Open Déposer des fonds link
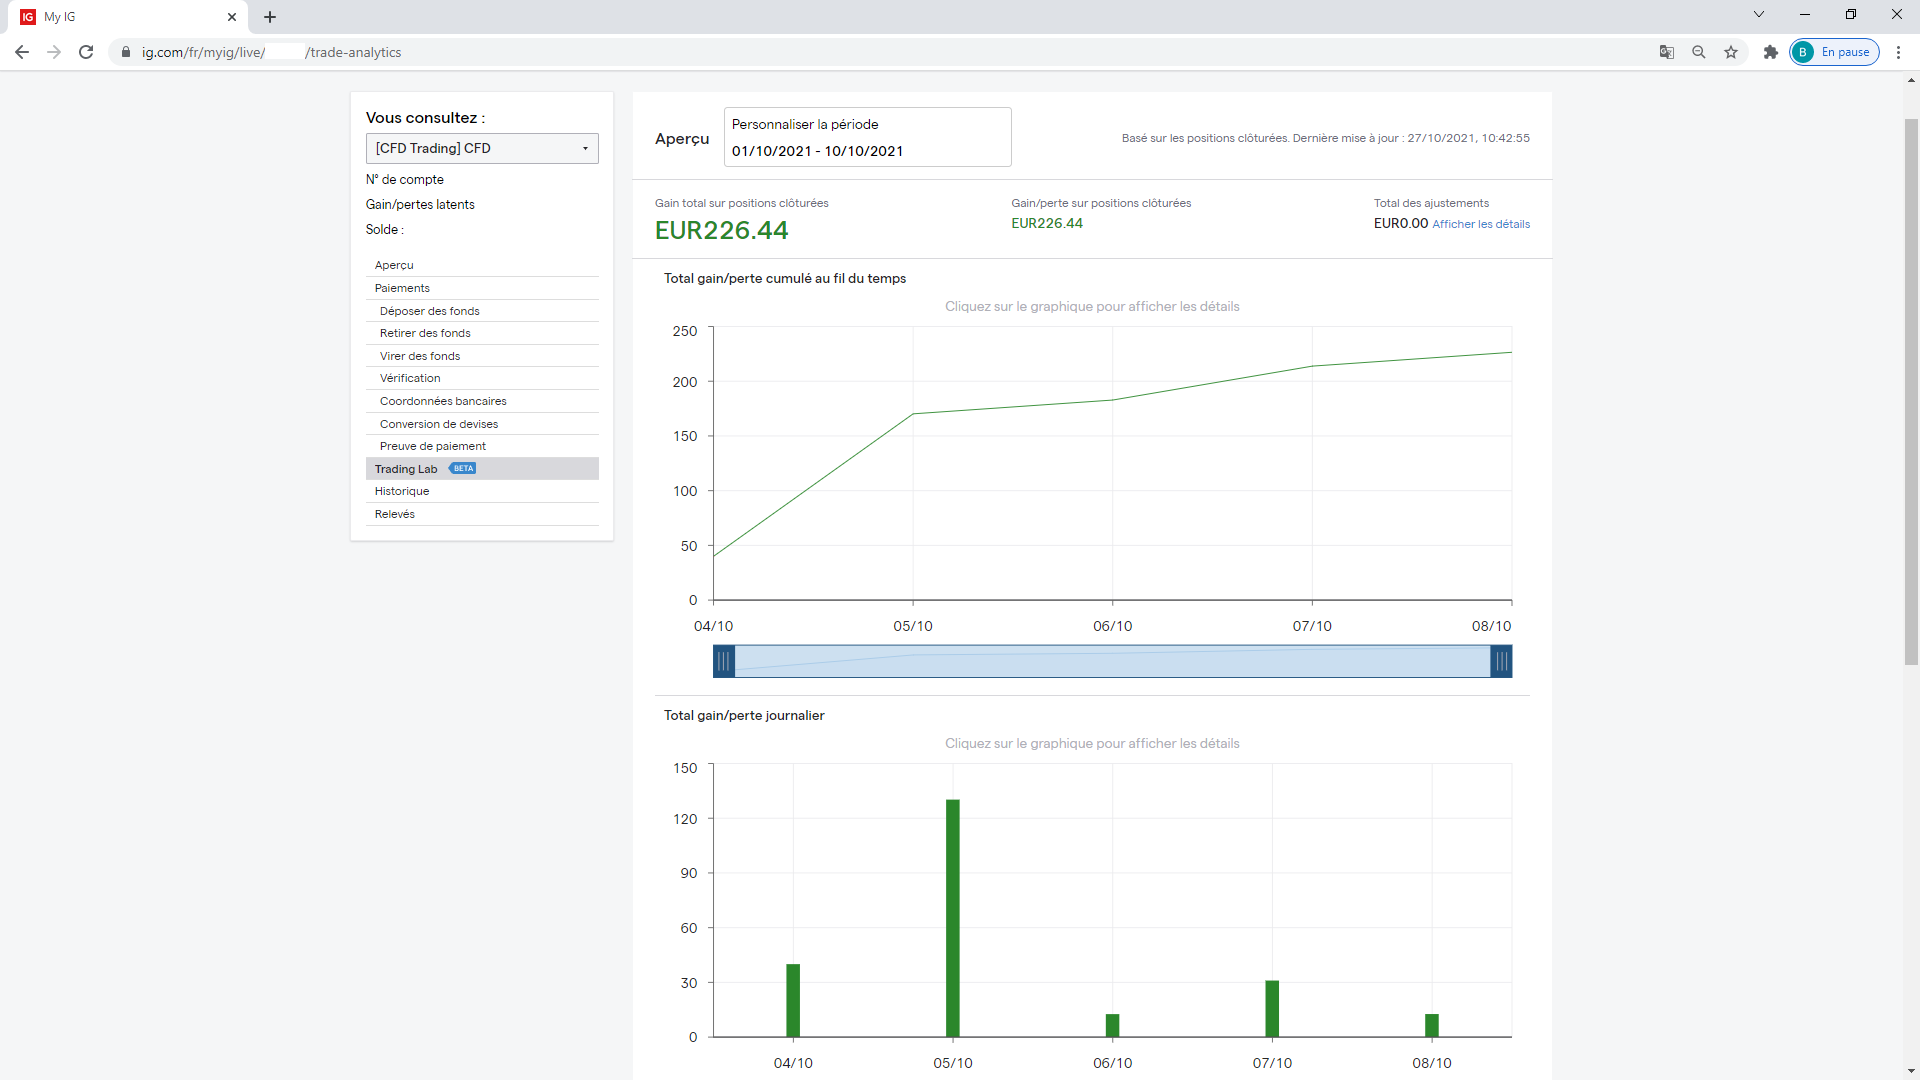The image size is (1920, 1080). pyautogui.click(x=429, y=311)
